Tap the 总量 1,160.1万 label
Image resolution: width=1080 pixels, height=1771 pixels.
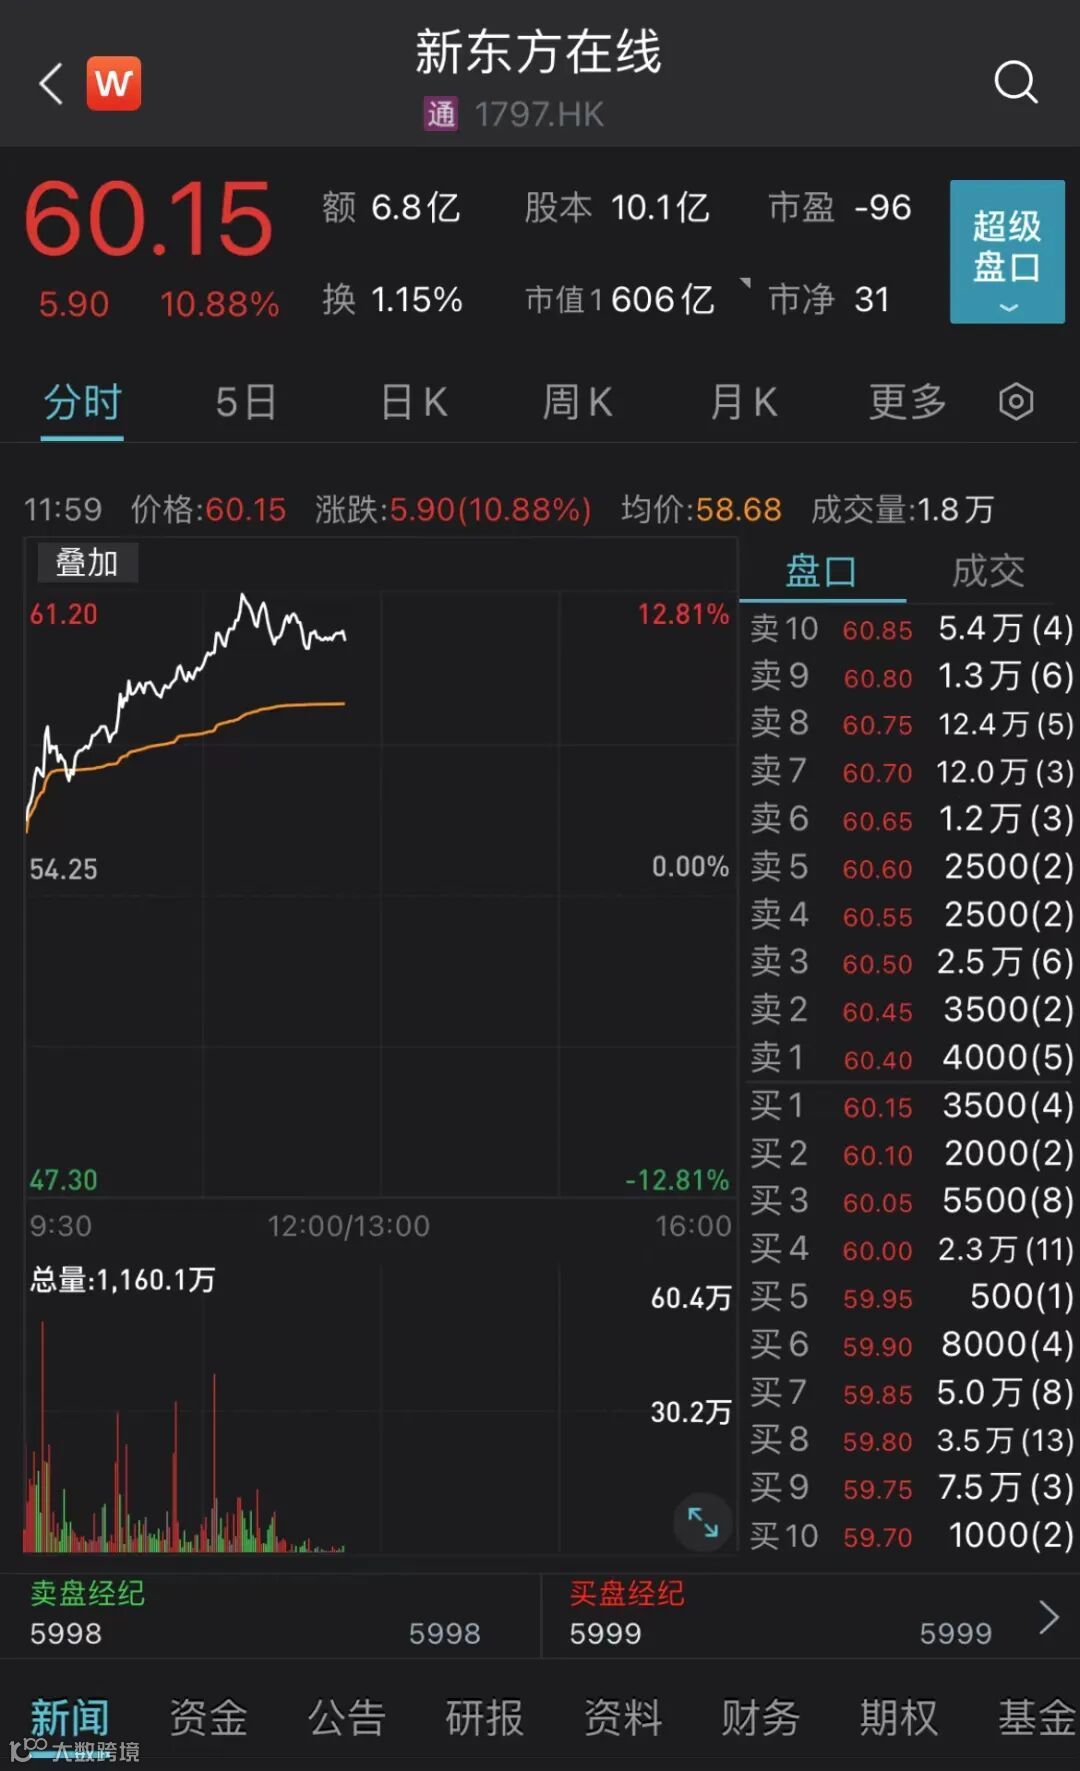[123, 1280]
